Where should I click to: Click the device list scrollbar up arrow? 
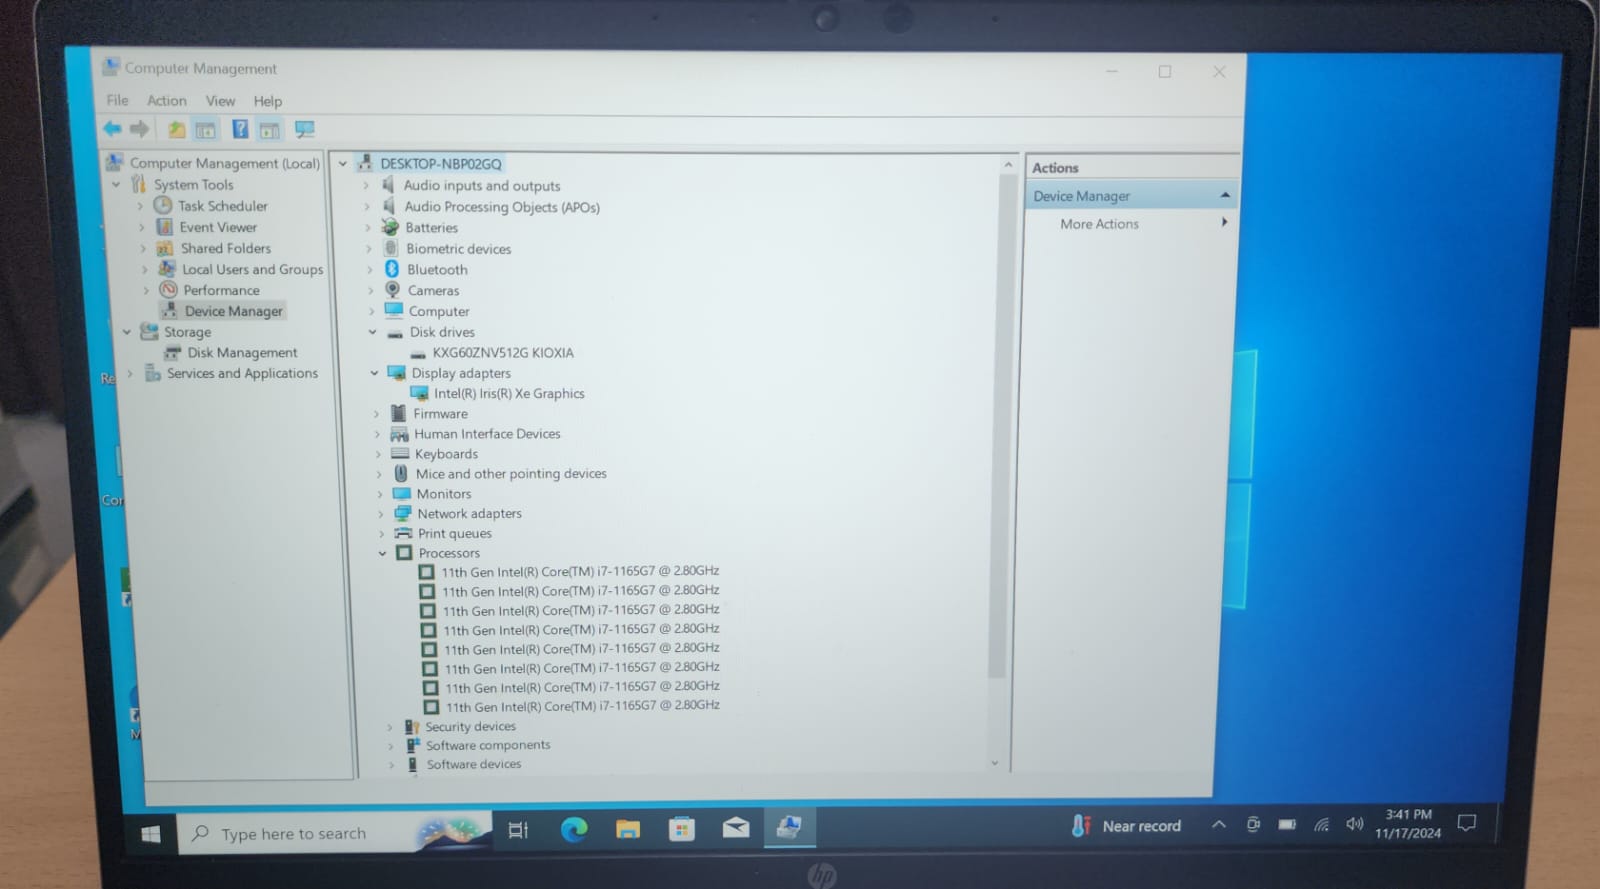pos(1008,165)
